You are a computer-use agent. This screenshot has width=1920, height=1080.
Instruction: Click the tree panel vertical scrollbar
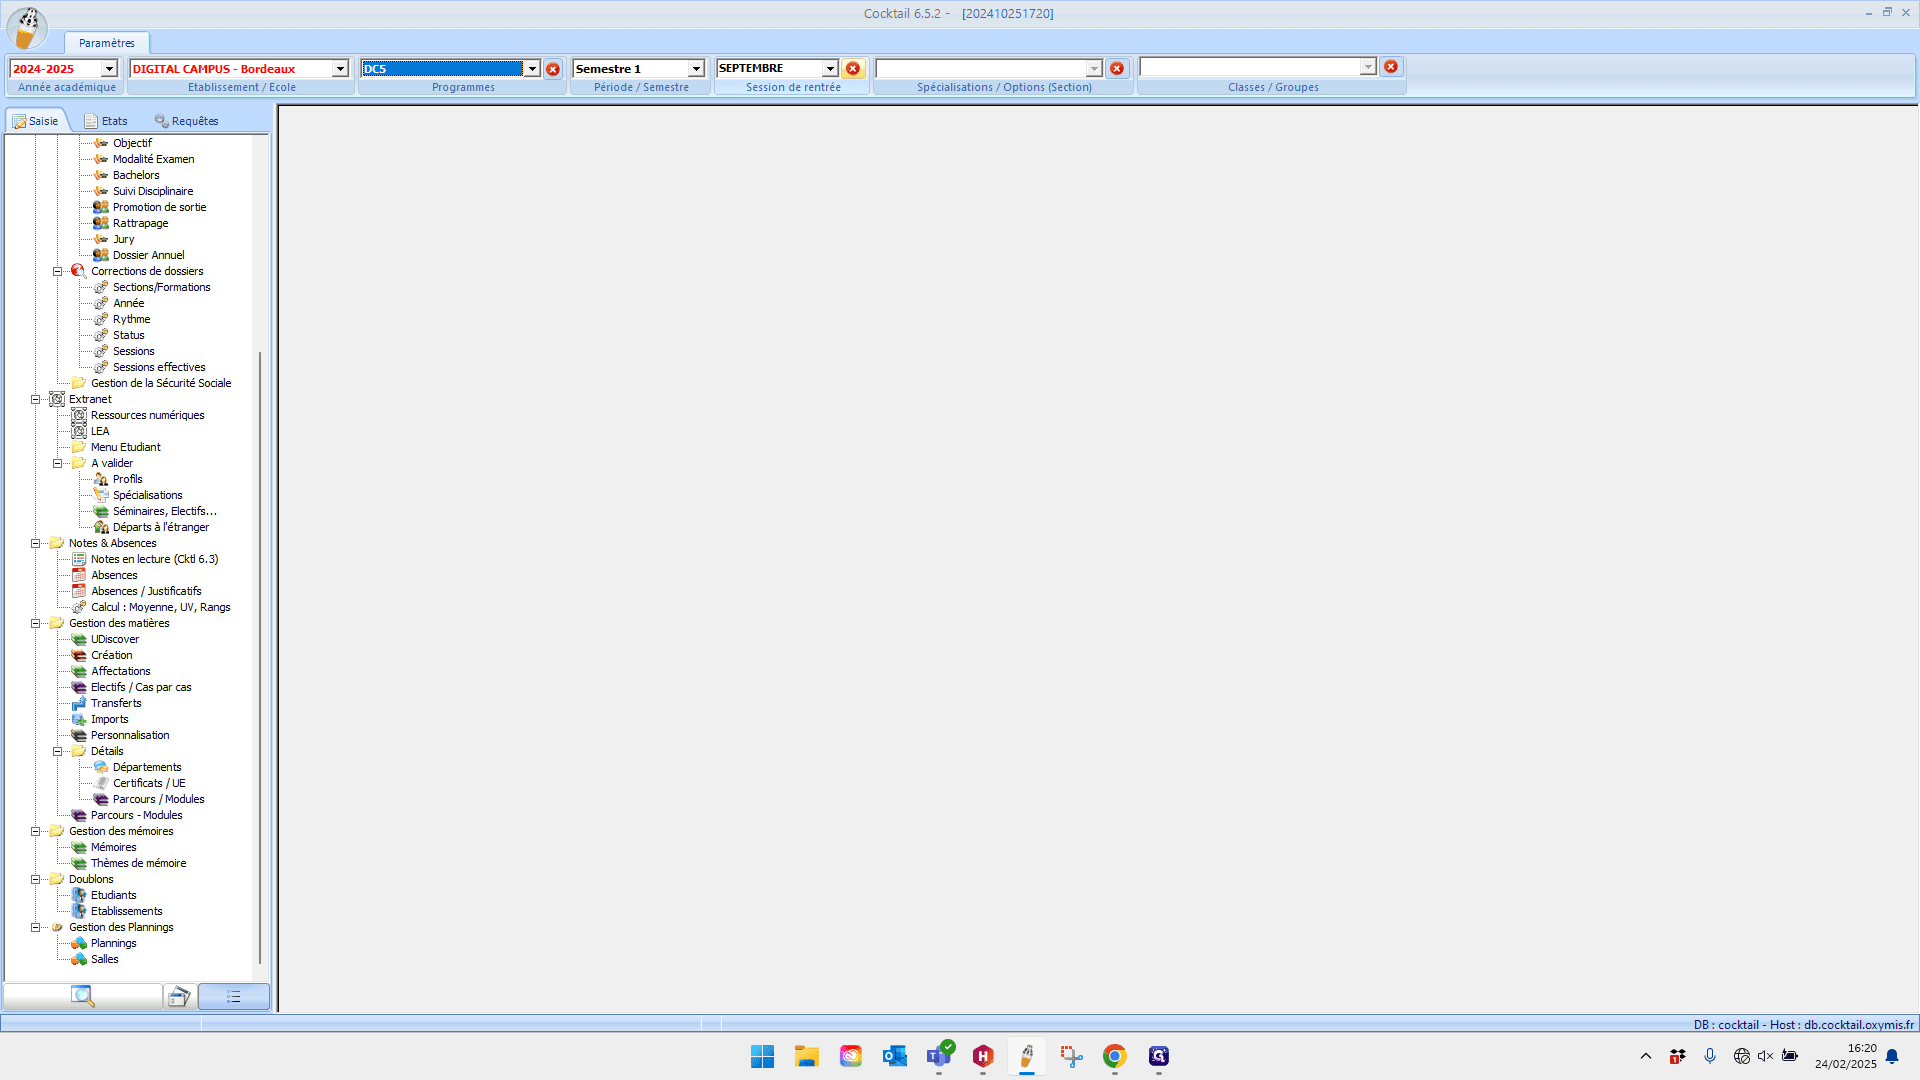260,656
